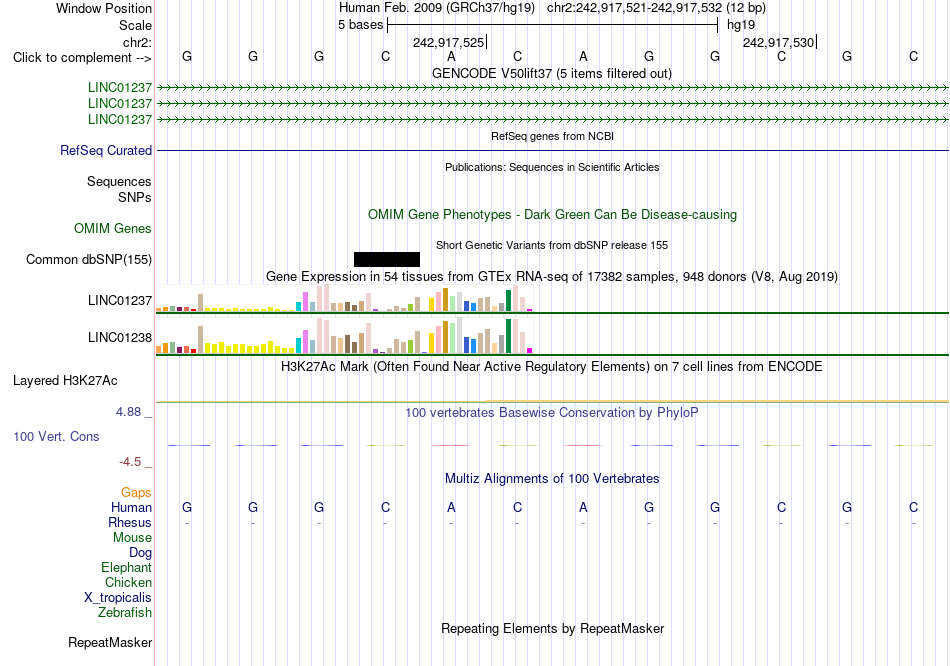Click the Common dbSNP(155) track label
The height and width of the screenshot is (666, 950).
(x=89, y=259)
